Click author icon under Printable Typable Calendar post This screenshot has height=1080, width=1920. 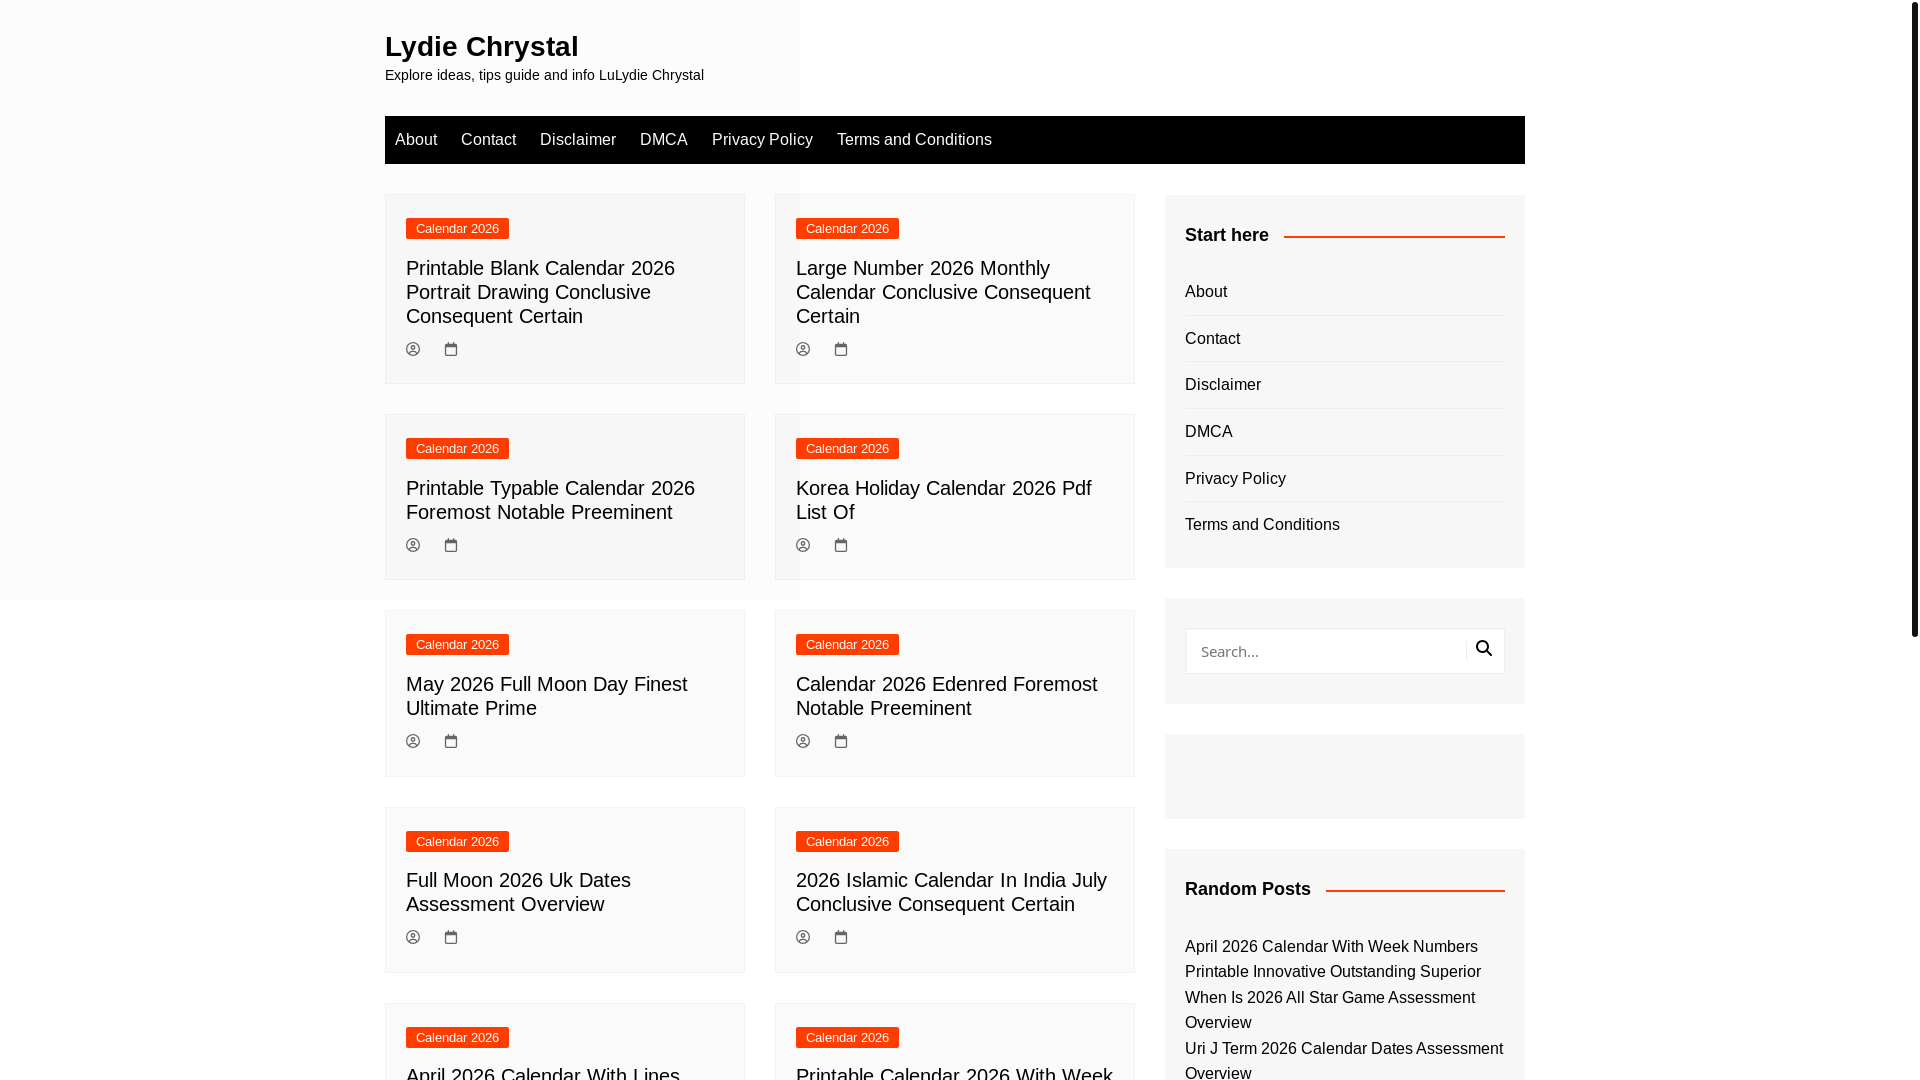[413, 545]
